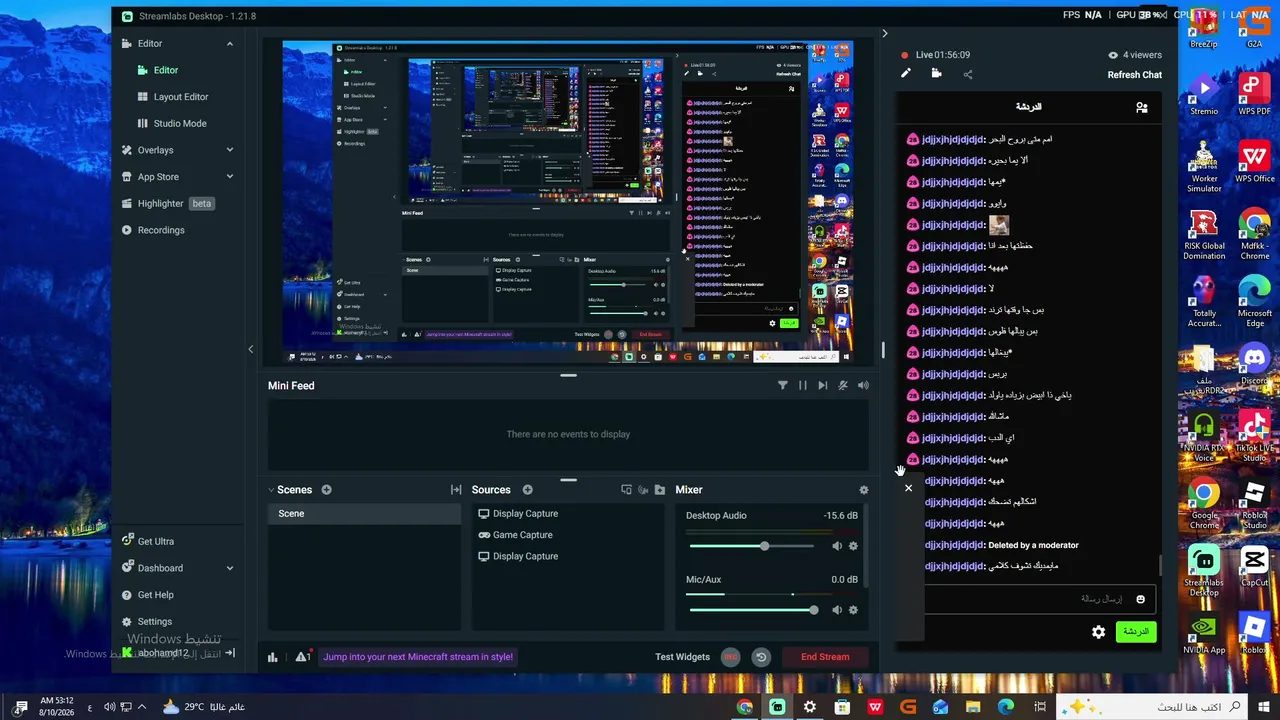Set the Mic/Aux volume slider
The image size is (1280, 720).
754,610
